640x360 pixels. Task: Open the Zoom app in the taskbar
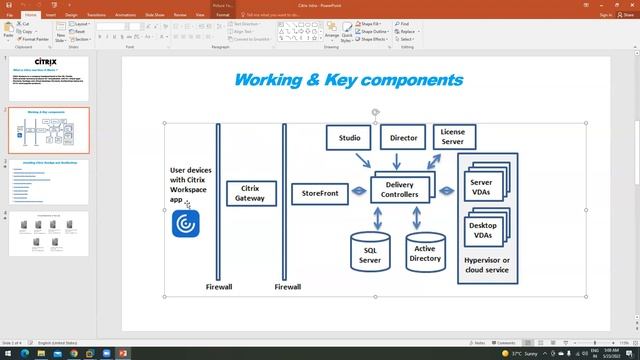pyautogui.click(x=107, y=353)
